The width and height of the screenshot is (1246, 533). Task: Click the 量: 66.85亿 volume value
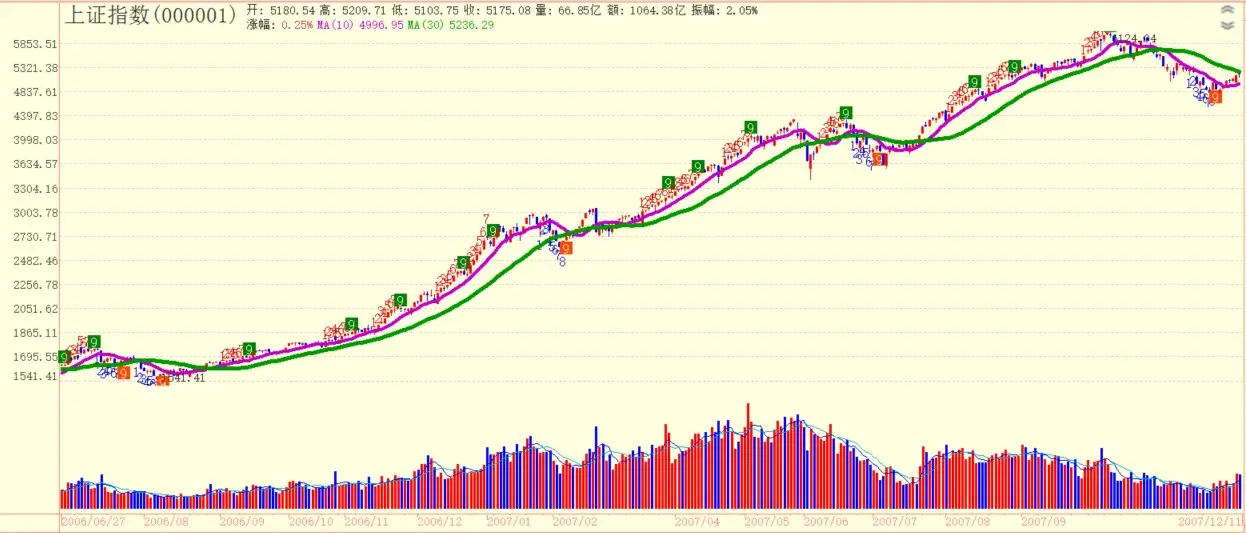click(x=568, y=10)
